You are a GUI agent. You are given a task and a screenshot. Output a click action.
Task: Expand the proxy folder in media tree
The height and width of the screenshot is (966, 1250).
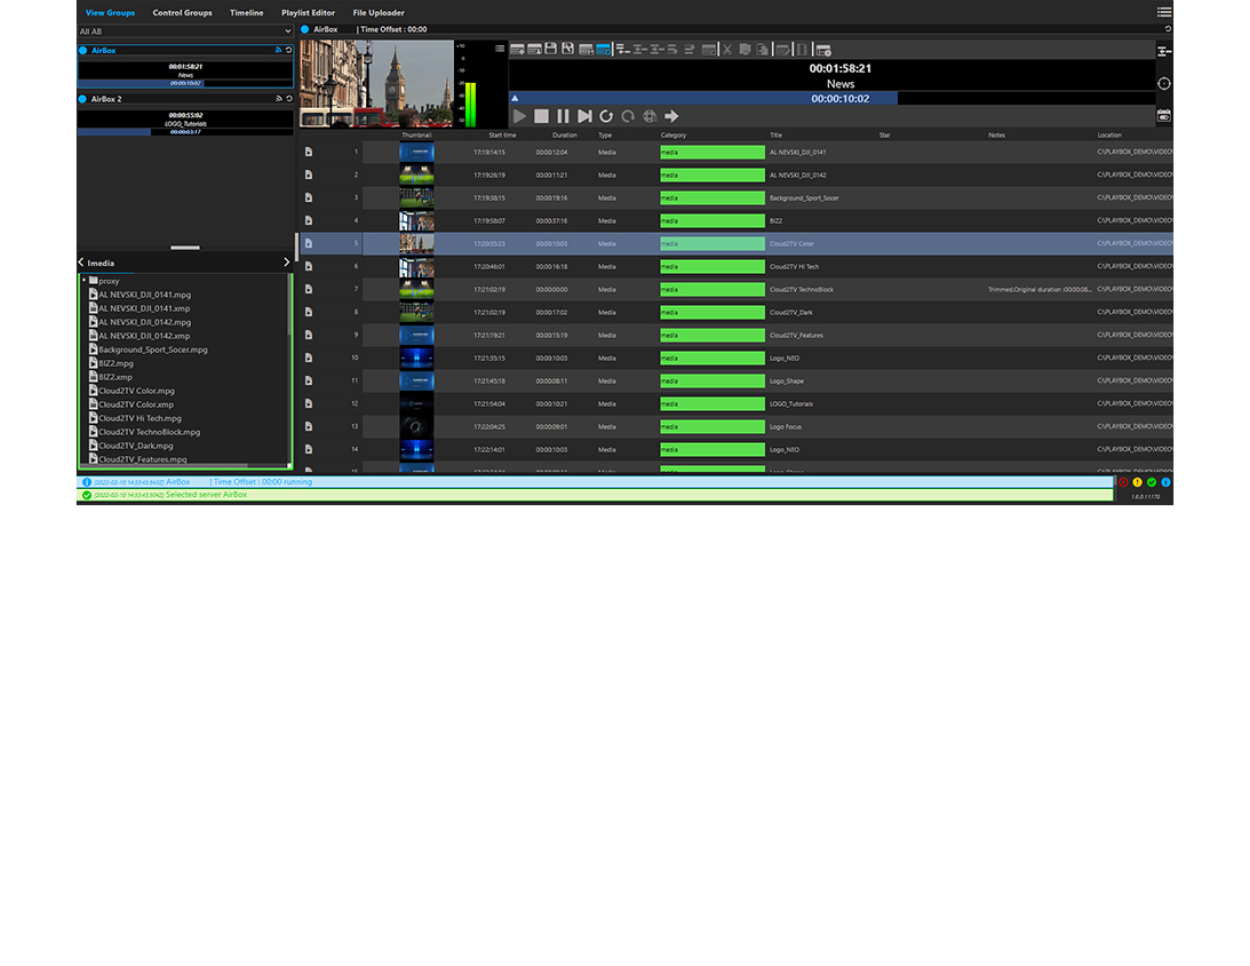point(84,281)
